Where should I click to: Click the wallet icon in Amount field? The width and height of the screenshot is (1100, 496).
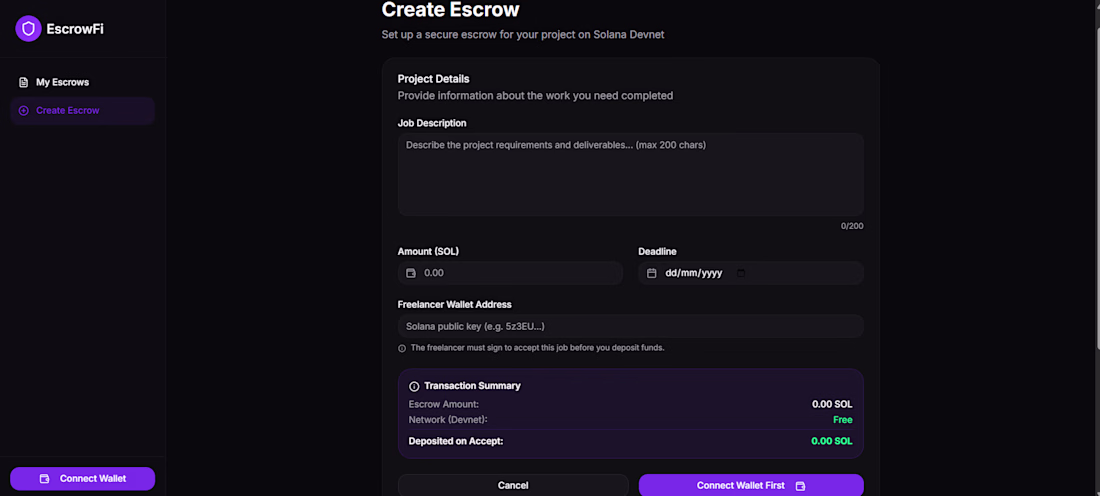point(411,273)
